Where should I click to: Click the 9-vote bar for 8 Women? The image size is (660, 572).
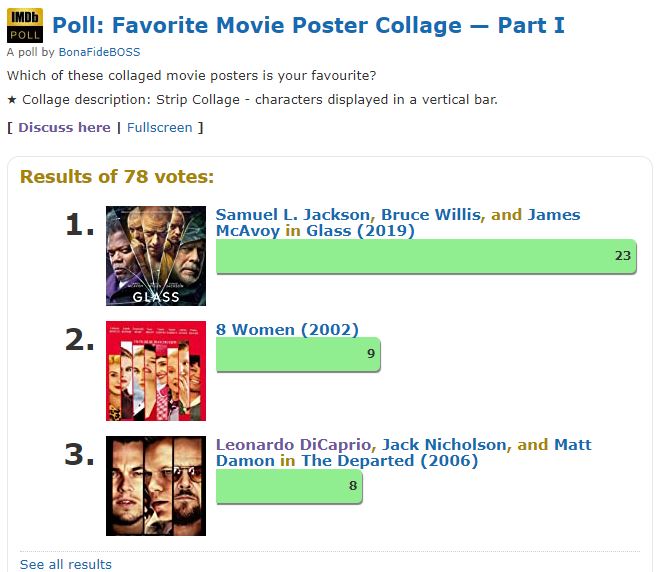pyautogui.click(x=297, y=354)
